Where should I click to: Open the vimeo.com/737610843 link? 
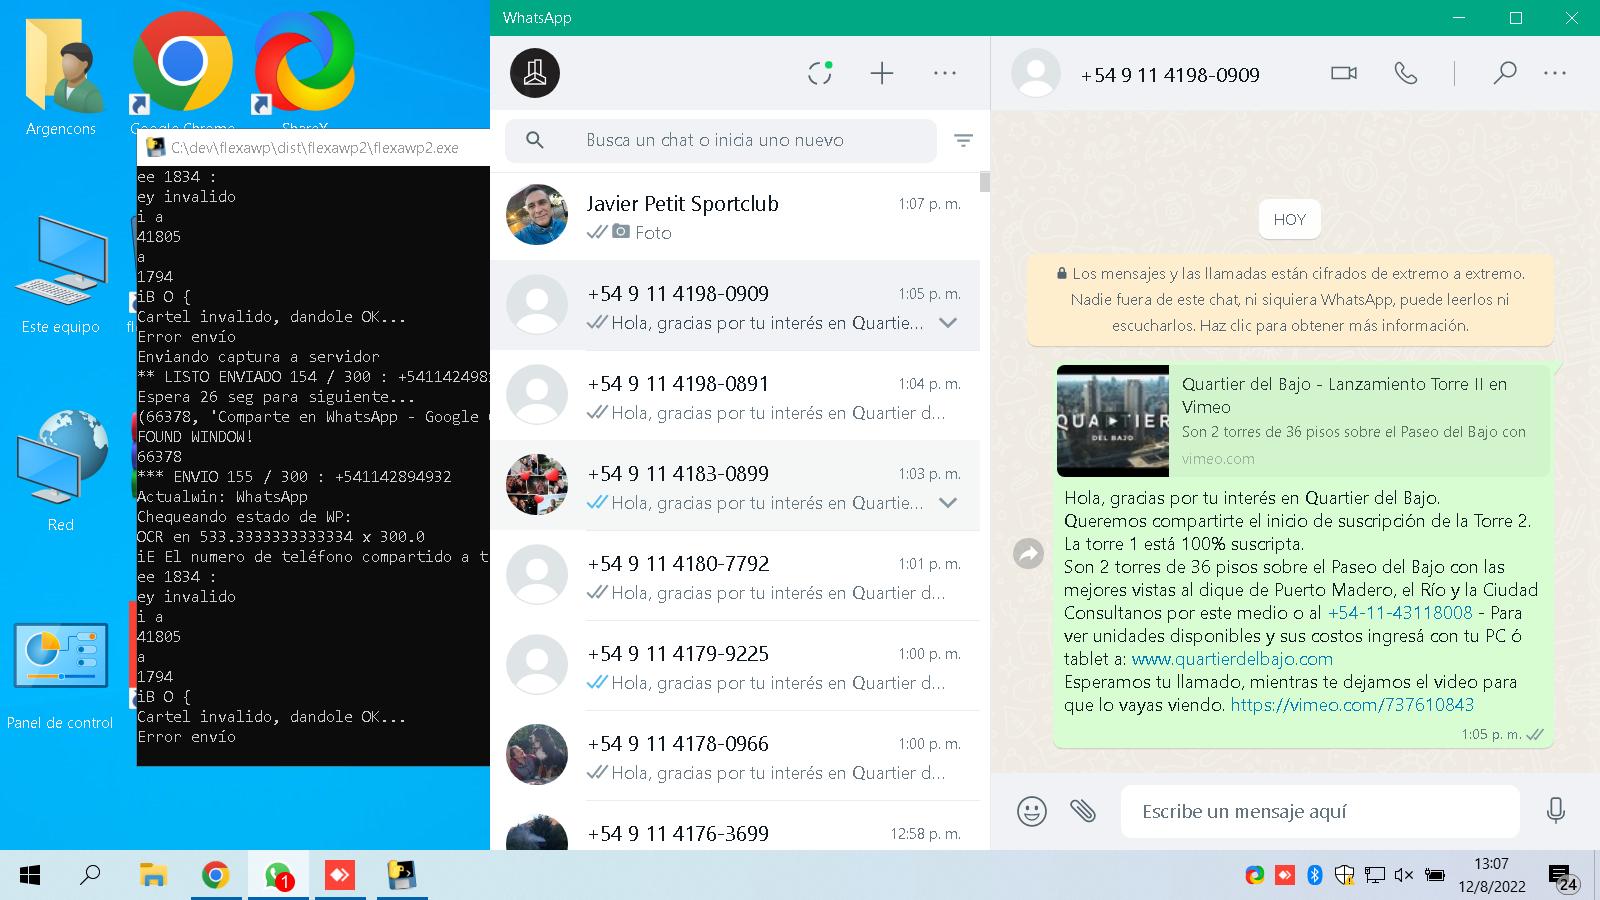coord(1352,705)
